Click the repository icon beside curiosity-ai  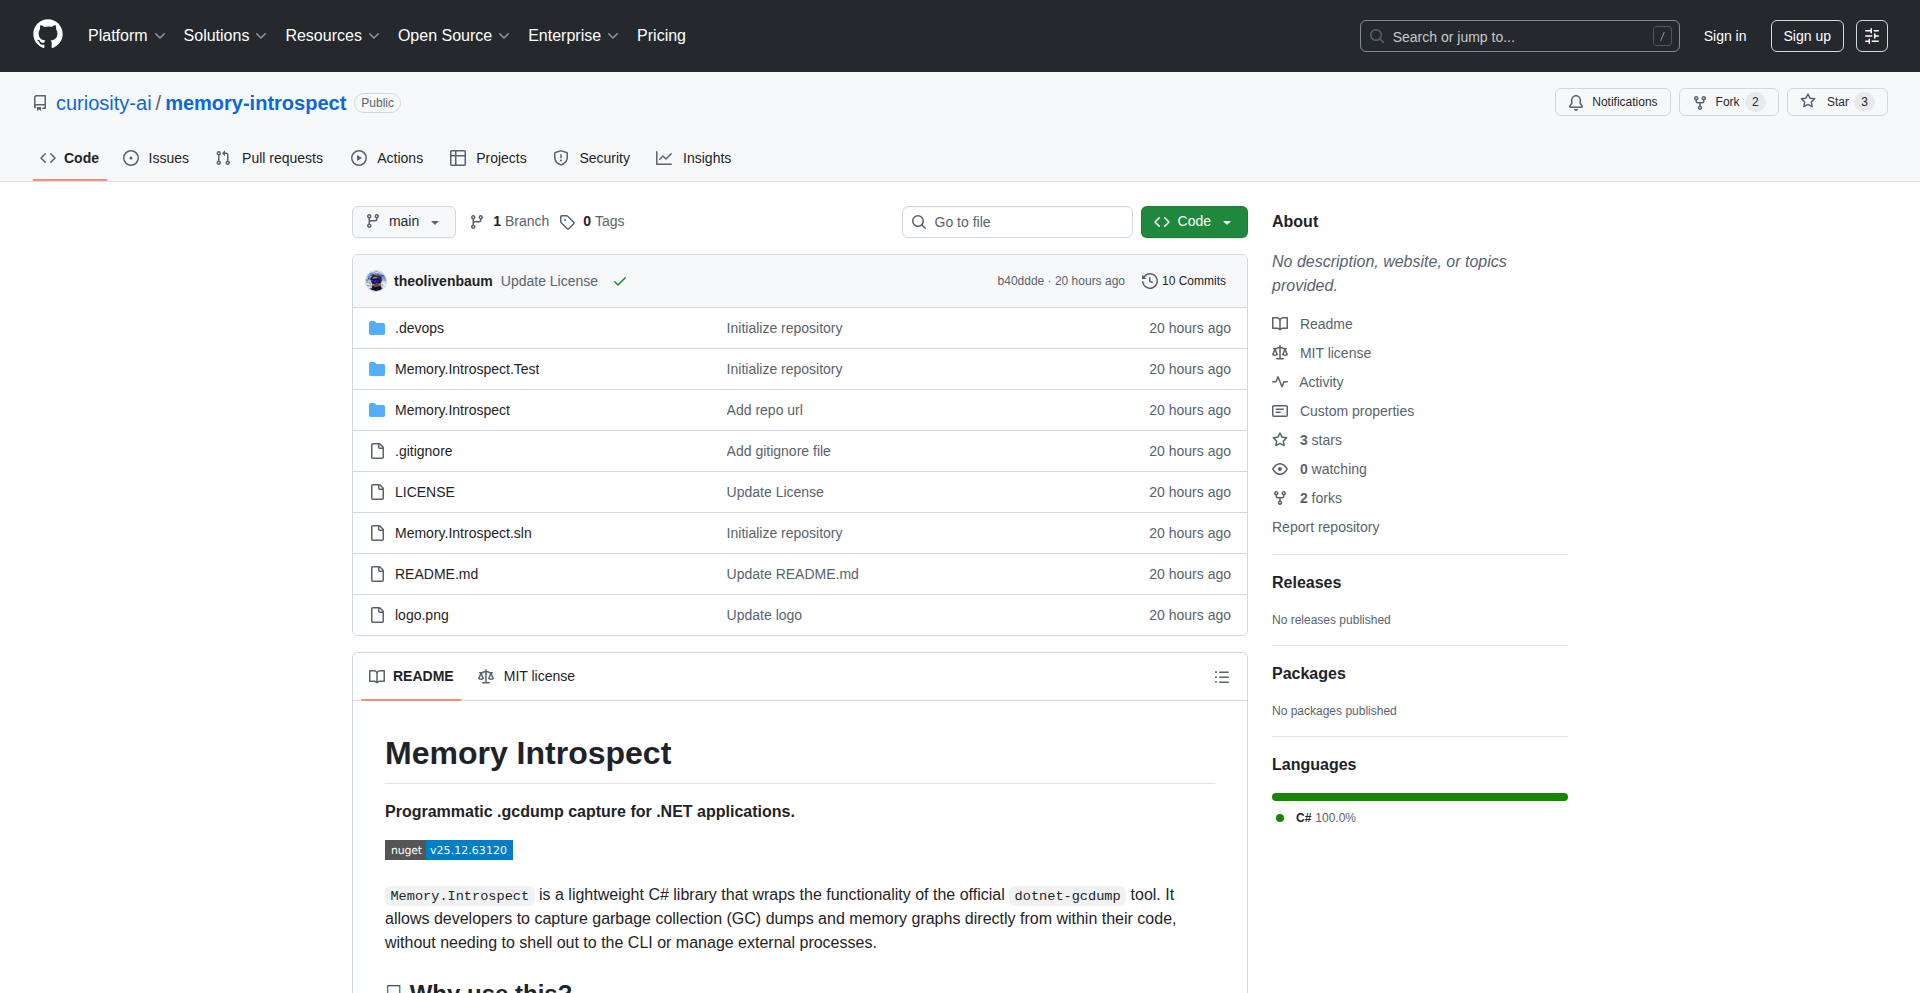[x=40, y=103]
